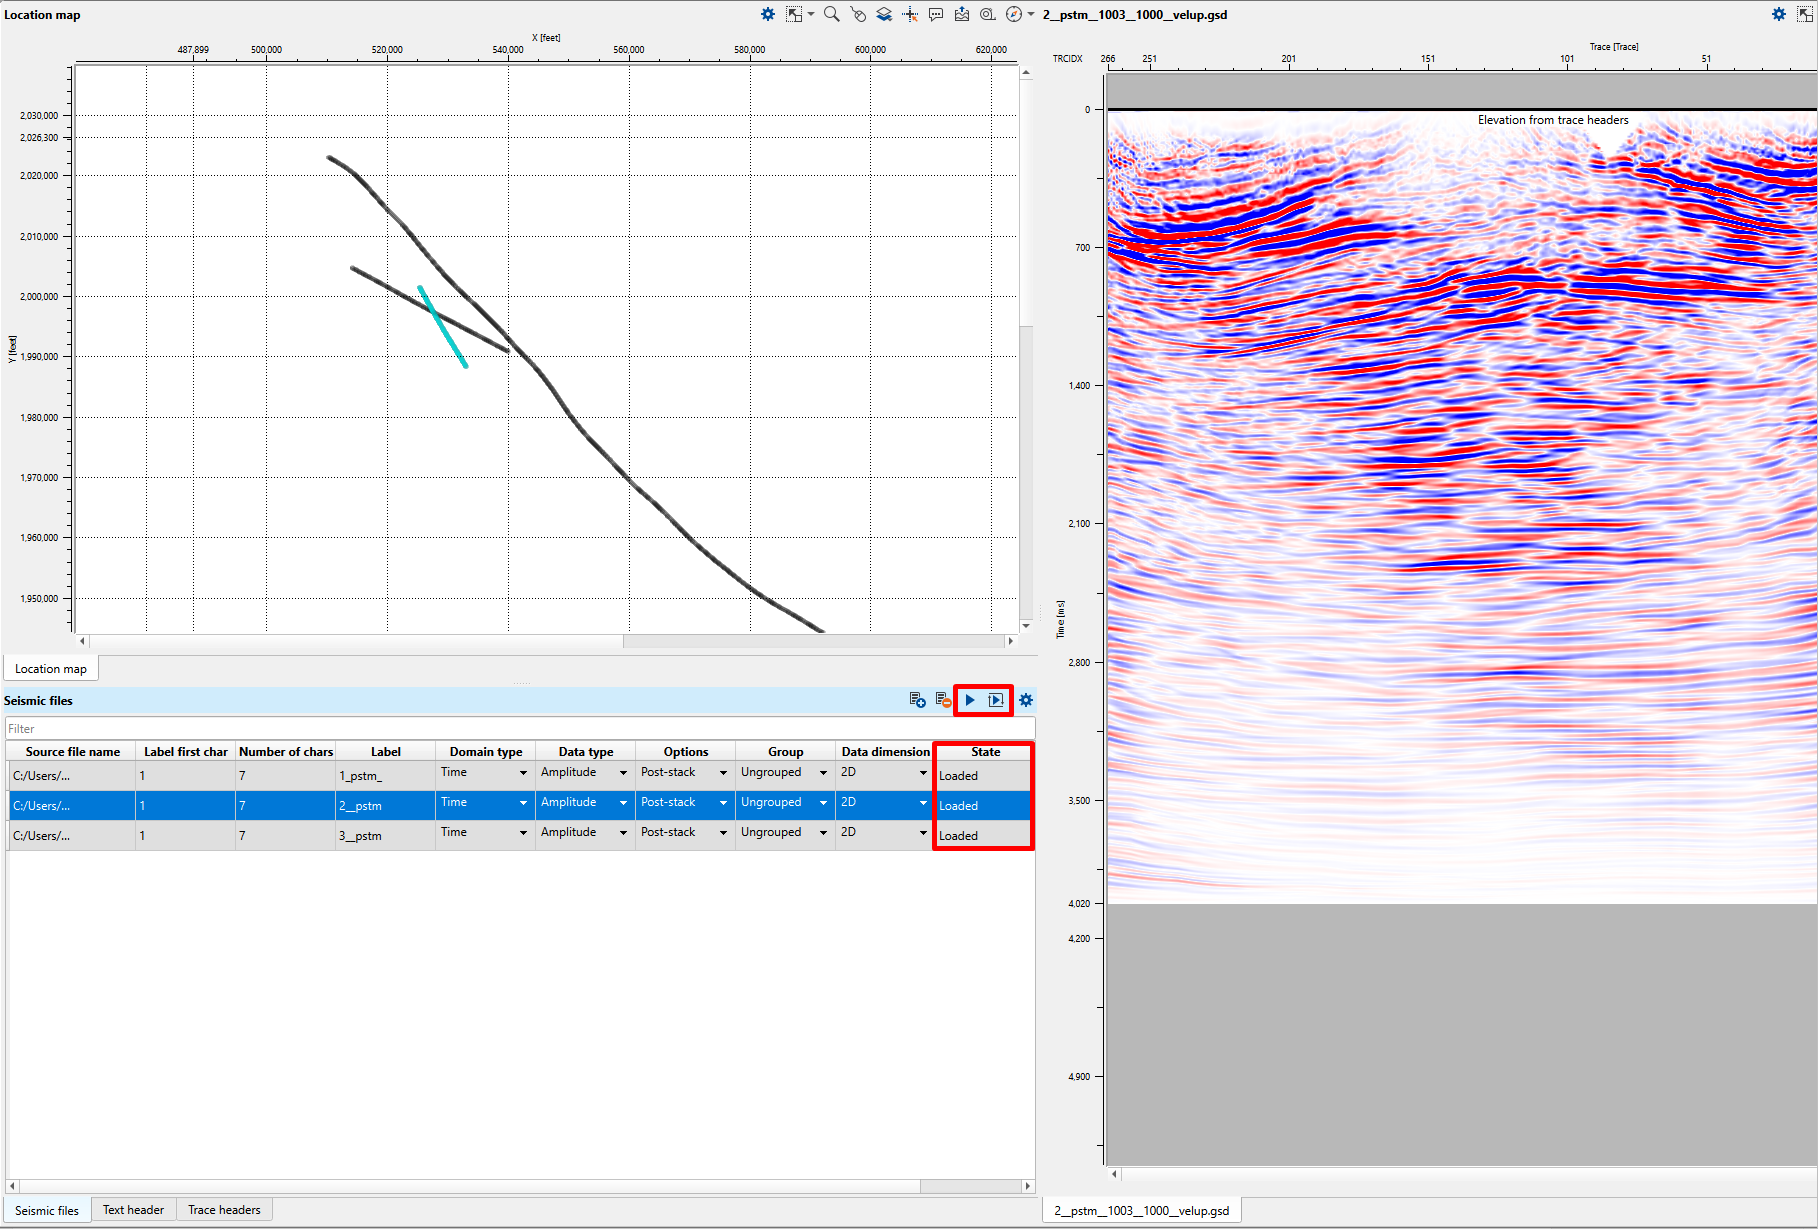Select the zoom magnifier tool
The height and width of the screenshot is (1229, 1818).
831,14
